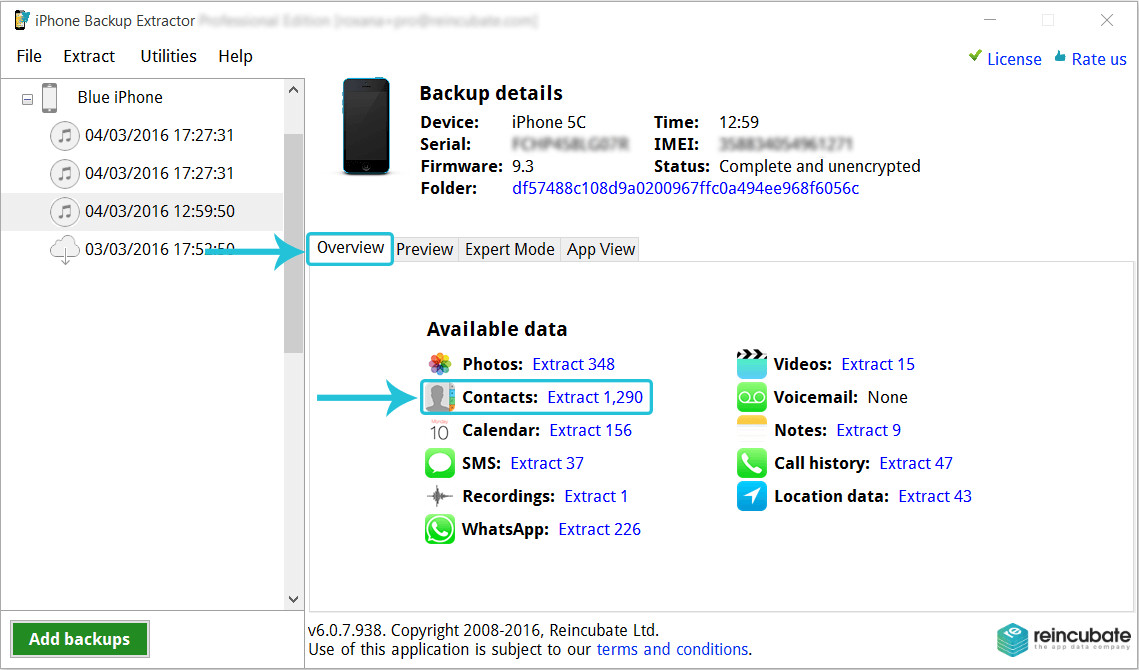Click the Status text Complete and unencrypted

pyautogui.click(x=819, y=166)
